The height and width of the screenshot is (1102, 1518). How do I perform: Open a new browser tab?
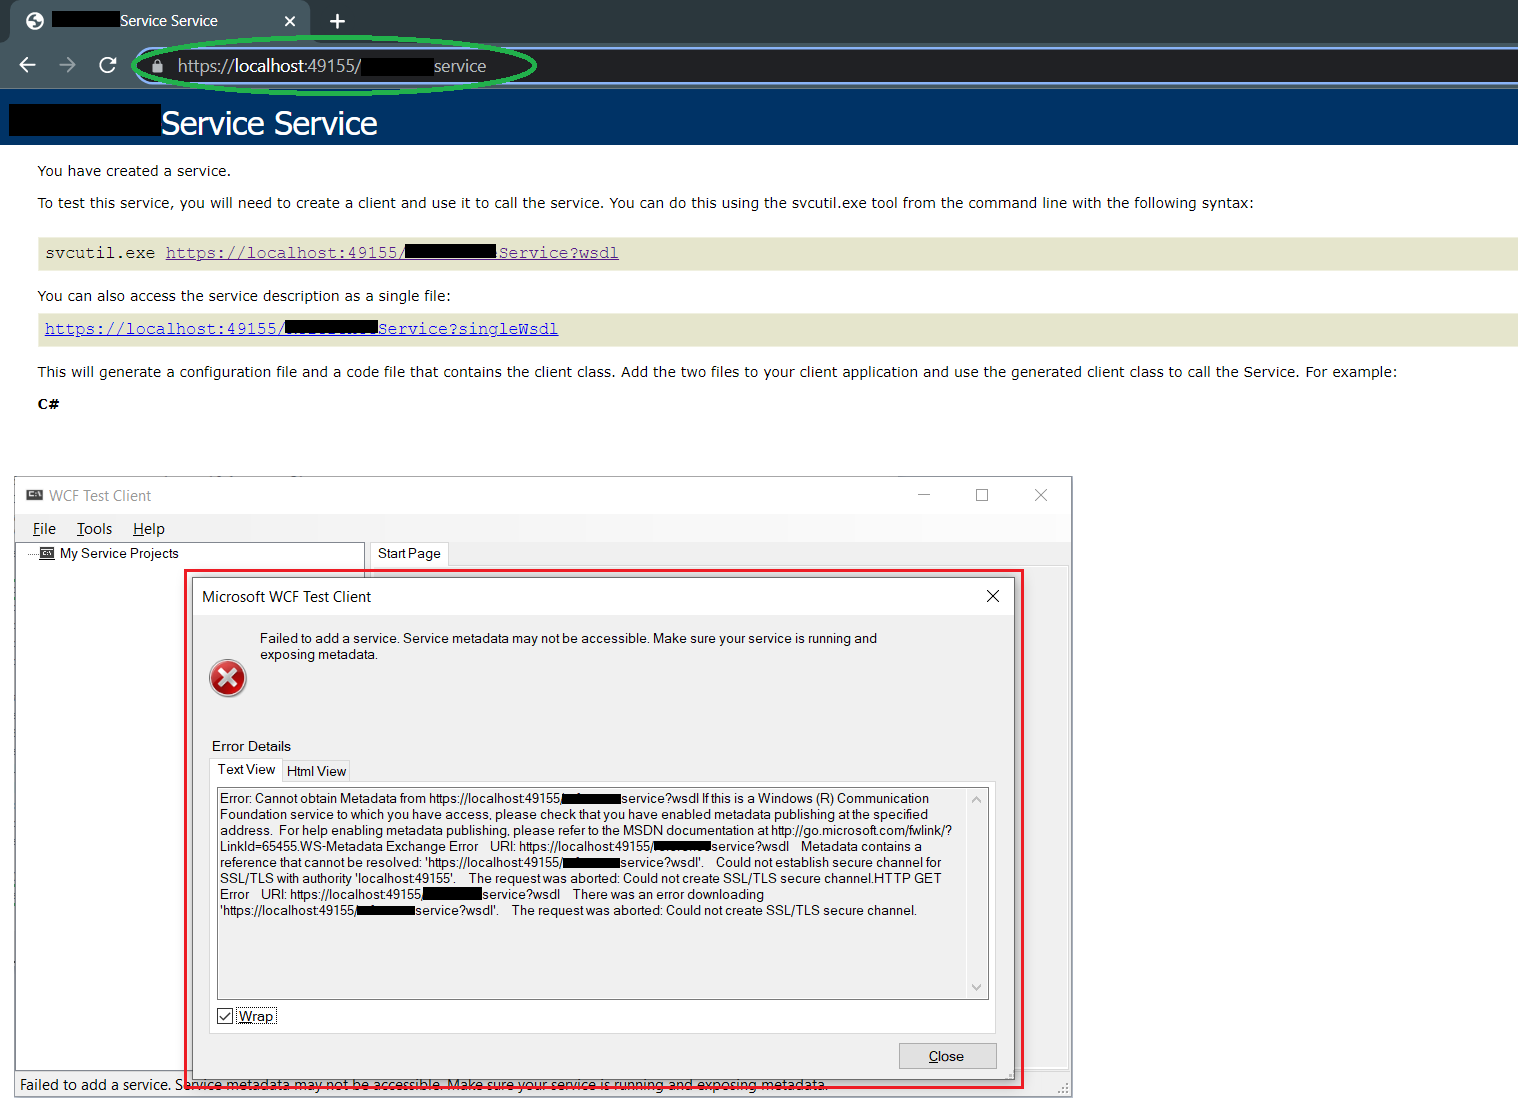[x=337, y=20]
